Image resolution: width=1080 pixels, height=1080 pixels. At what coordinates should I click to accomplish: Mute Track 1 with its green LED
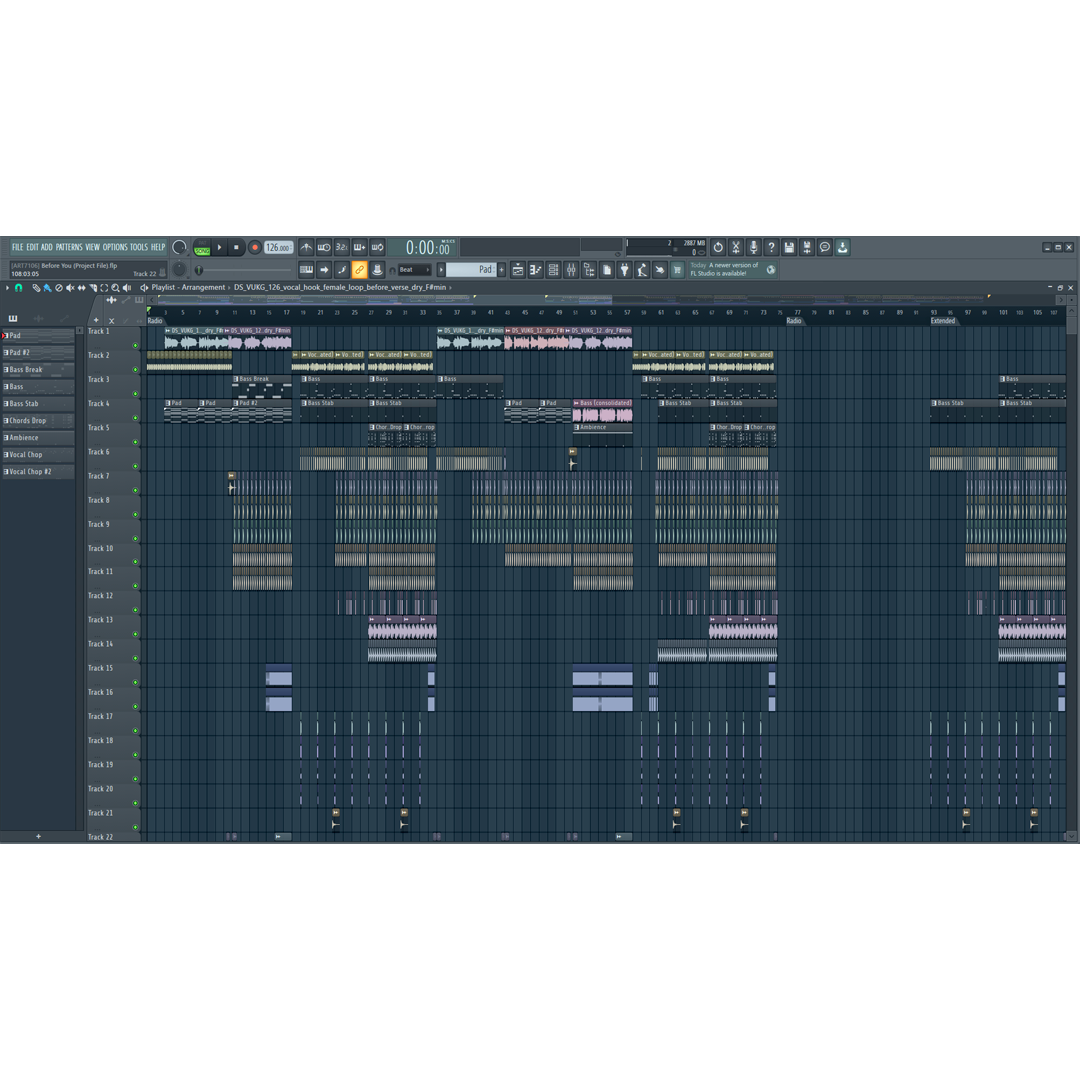136,346
